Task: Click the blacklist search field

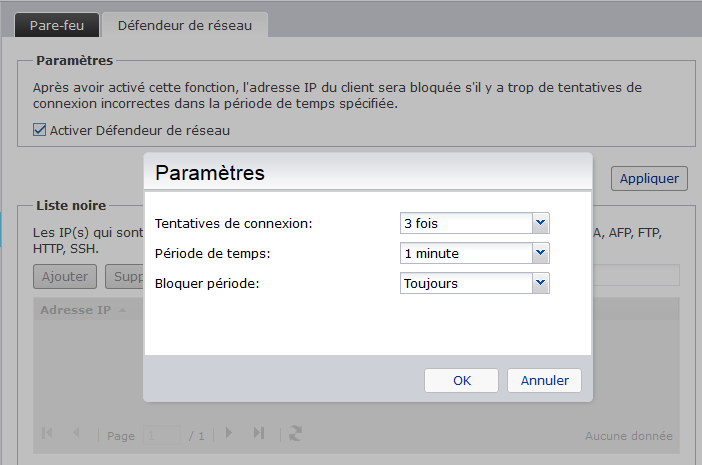Action: (634, 275)
